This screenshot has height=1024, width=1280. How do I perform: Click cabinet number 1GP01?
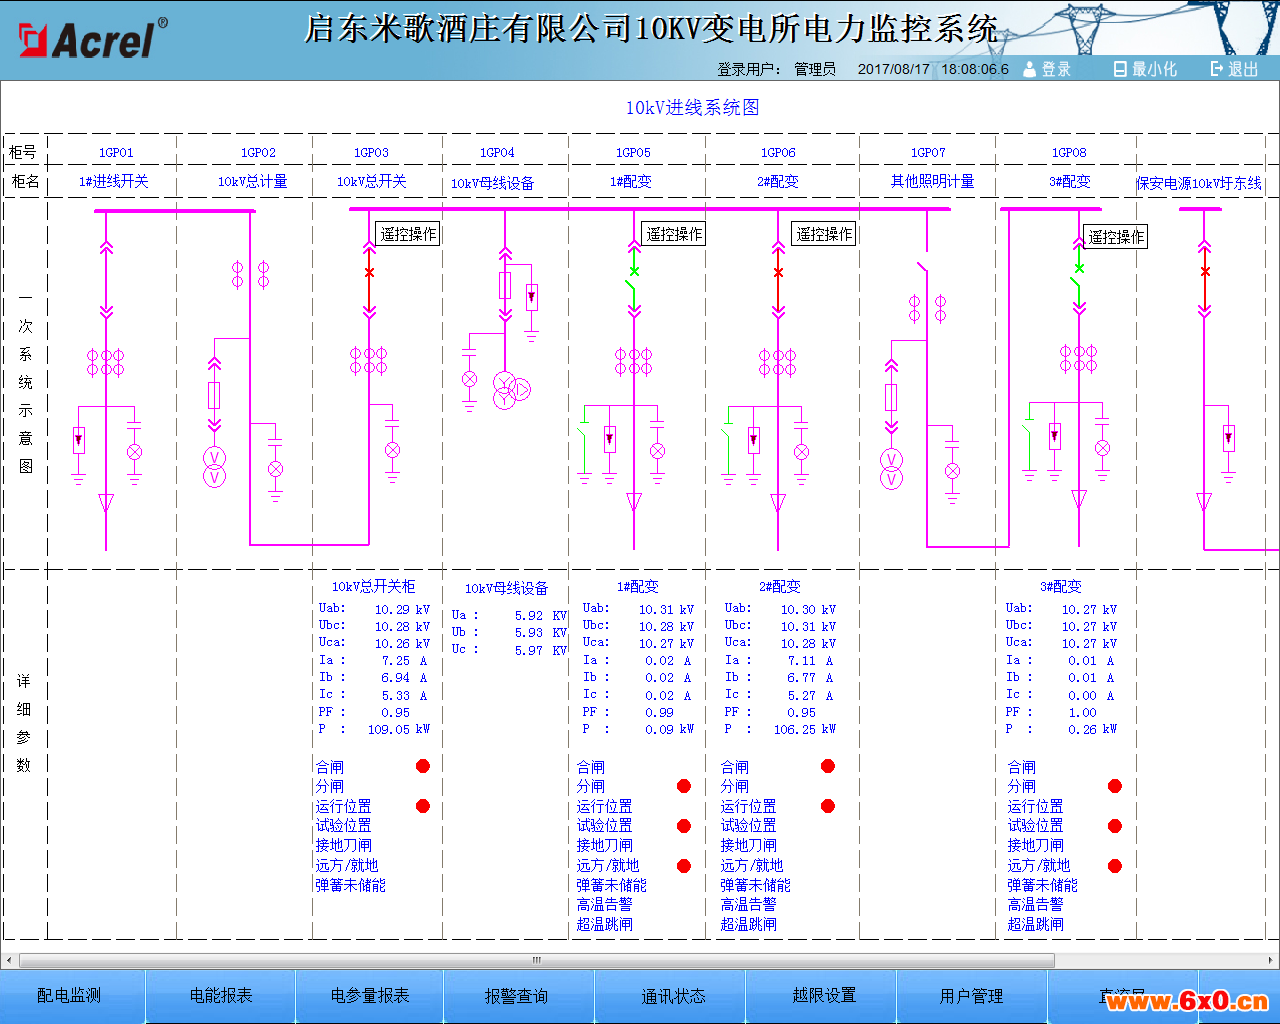click(116, 153)
